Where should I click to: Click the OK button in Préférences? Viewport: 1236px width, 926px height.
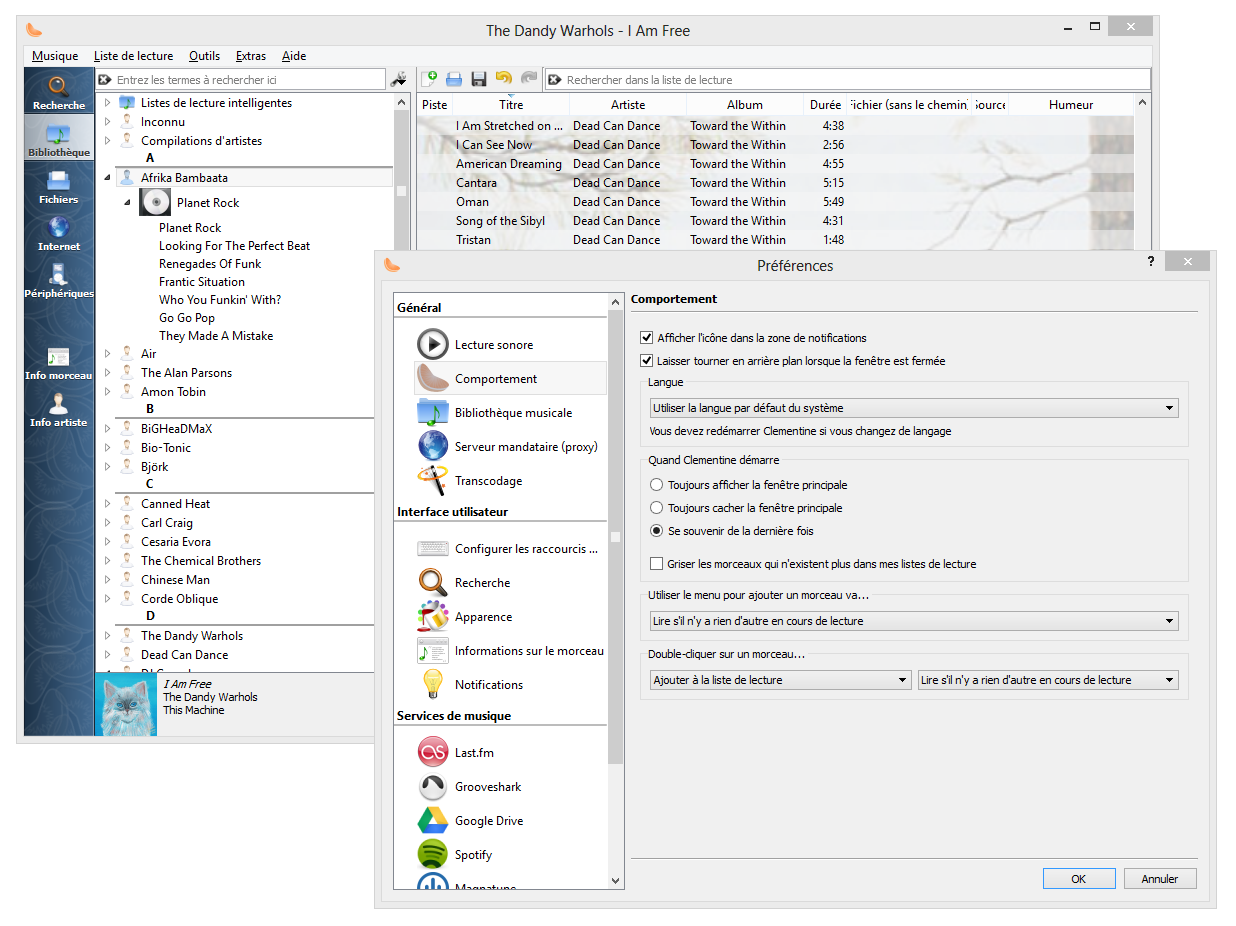click(1078, 879)
